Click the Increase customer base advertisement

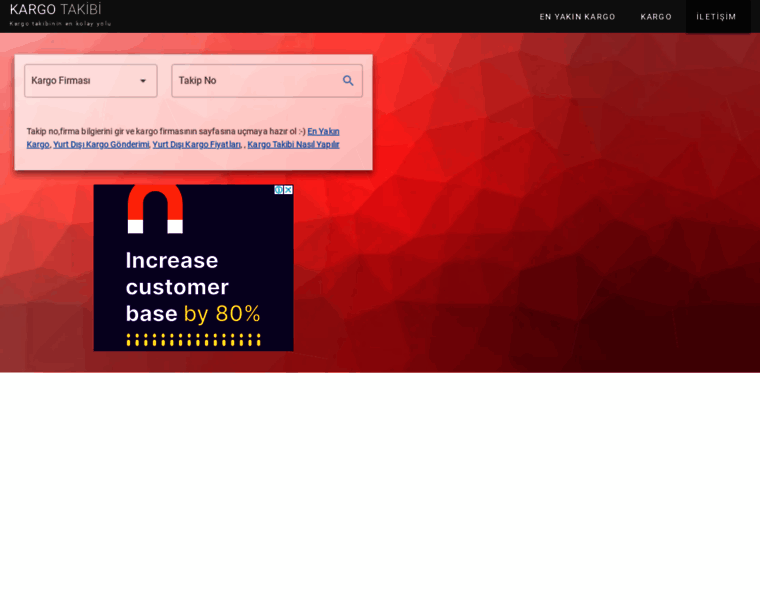click(x=193, y=268)
